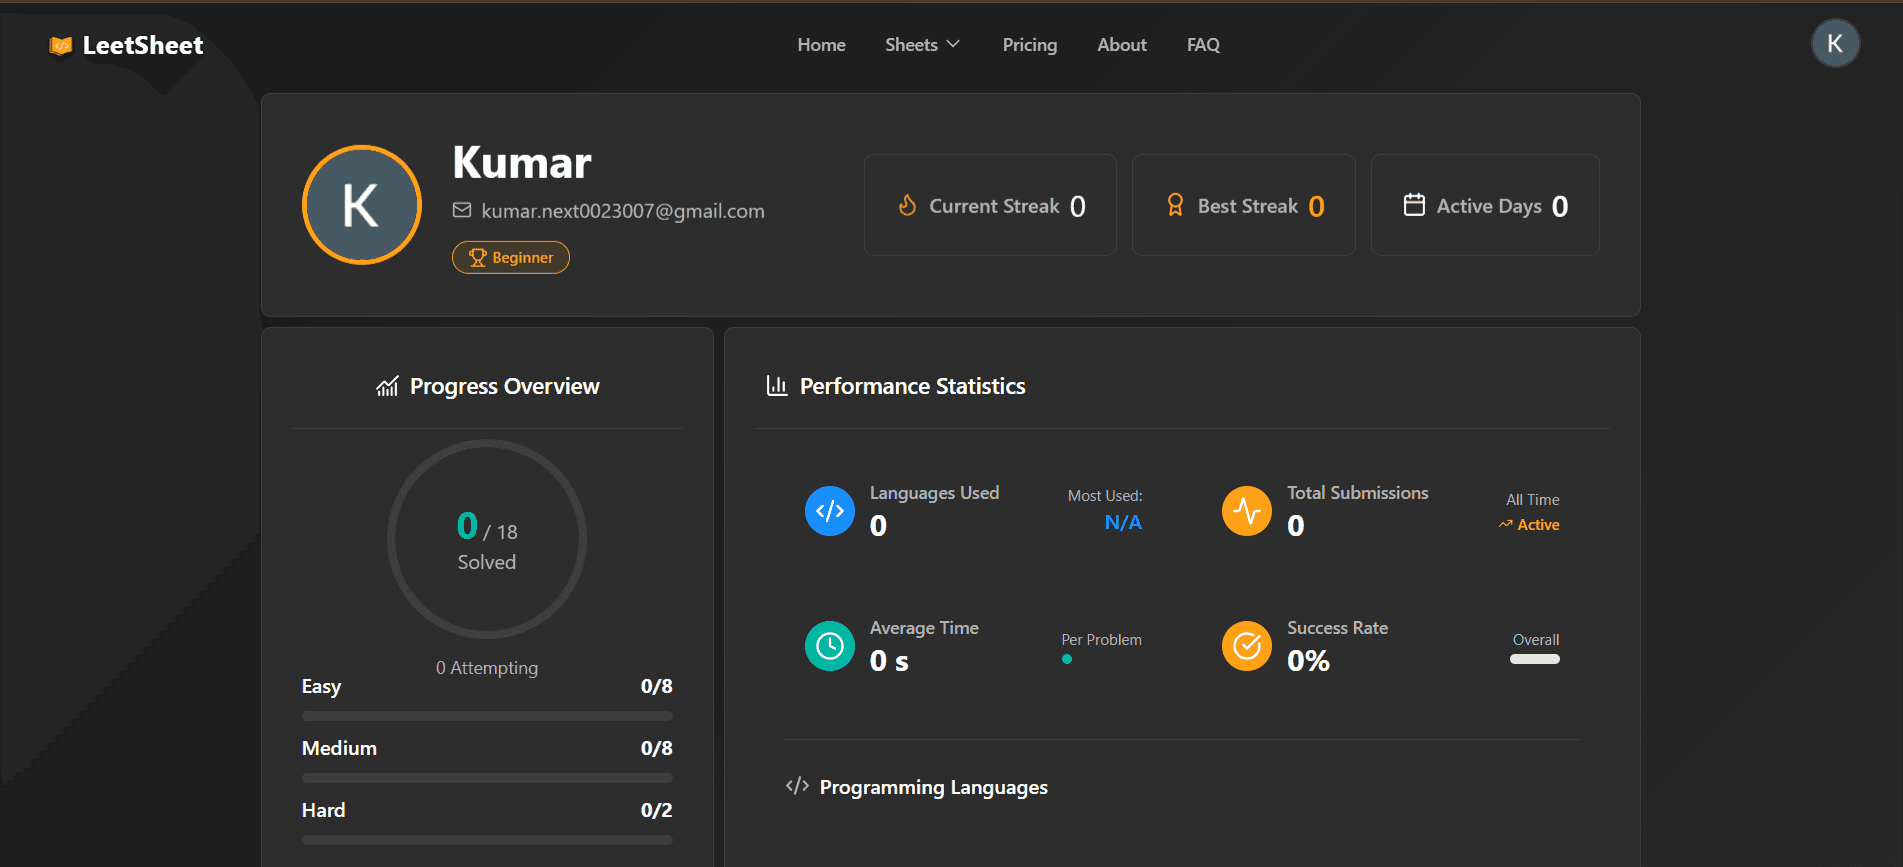Click the orange Total Submissions pulse icon
This screenshot has width=1903, height=867.
(x=1246, y=511)
